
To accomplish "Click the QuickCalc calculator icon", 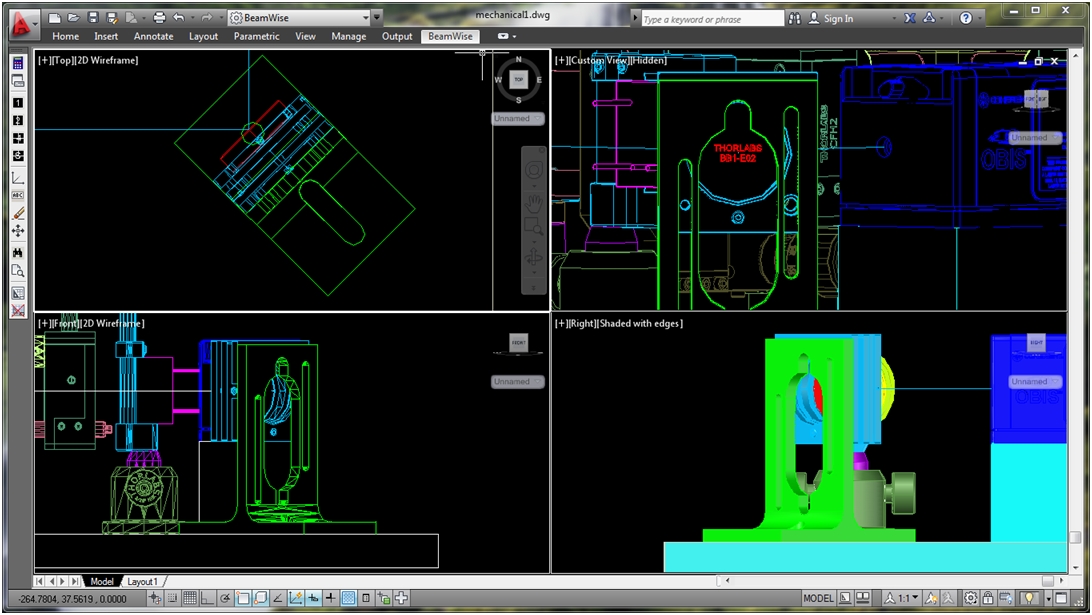I will (17, 64).
